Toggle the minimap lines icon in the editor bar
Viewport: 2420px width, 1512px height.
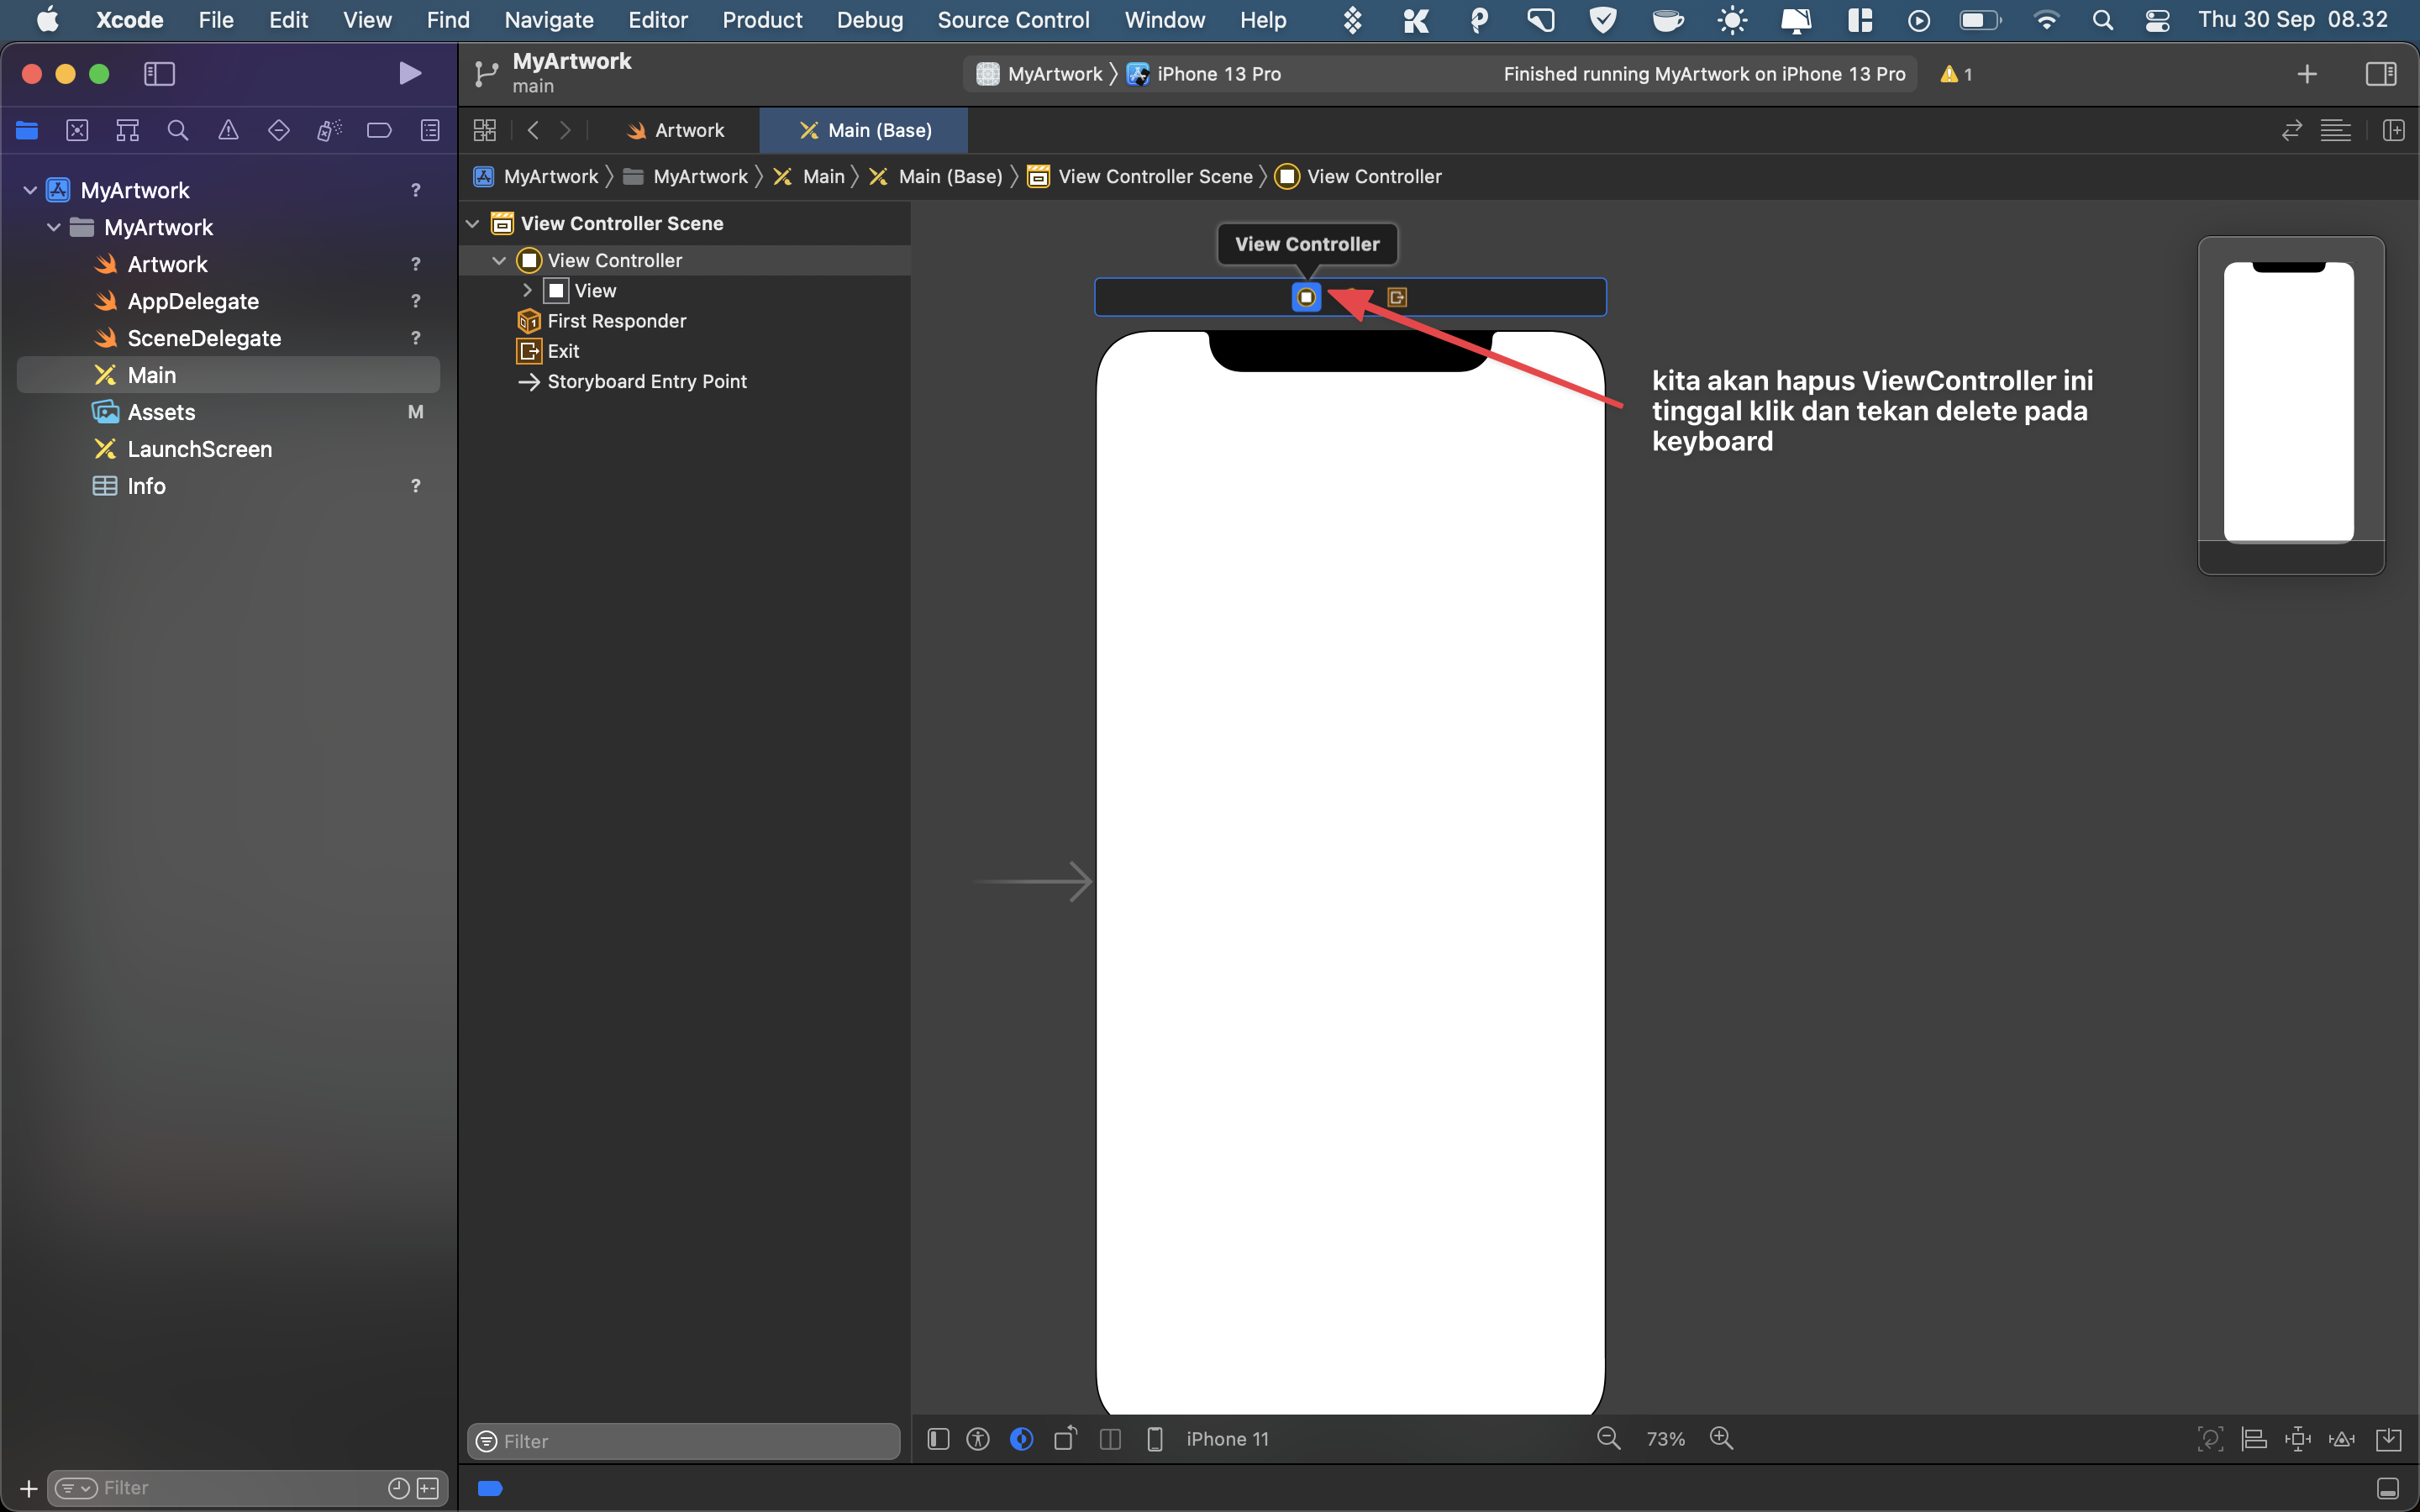point(2335,130)
